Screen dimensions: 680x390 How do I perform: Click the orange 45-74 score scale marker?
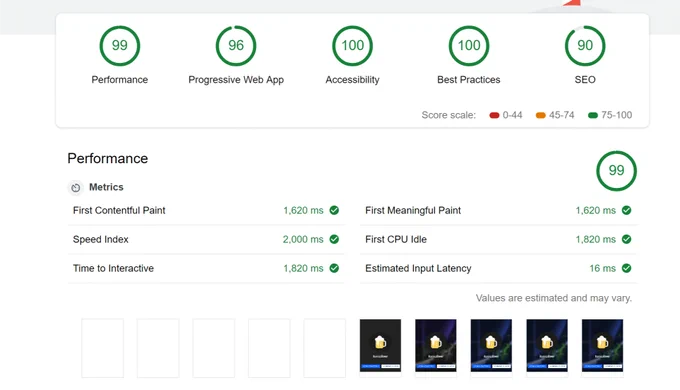click(x=540, y=115)
